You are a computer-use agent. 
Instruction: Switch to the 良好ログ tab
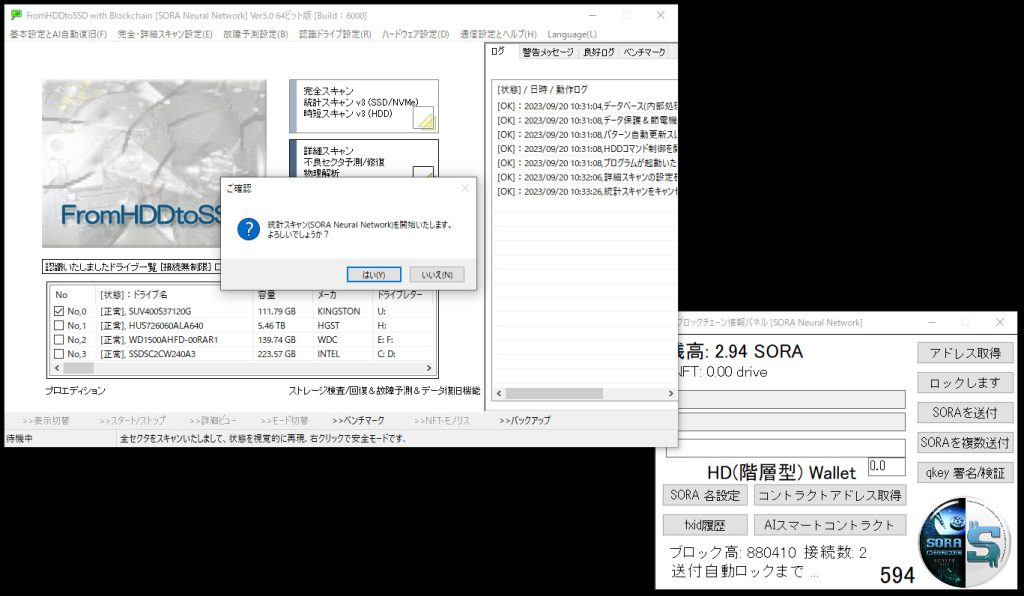599,52
